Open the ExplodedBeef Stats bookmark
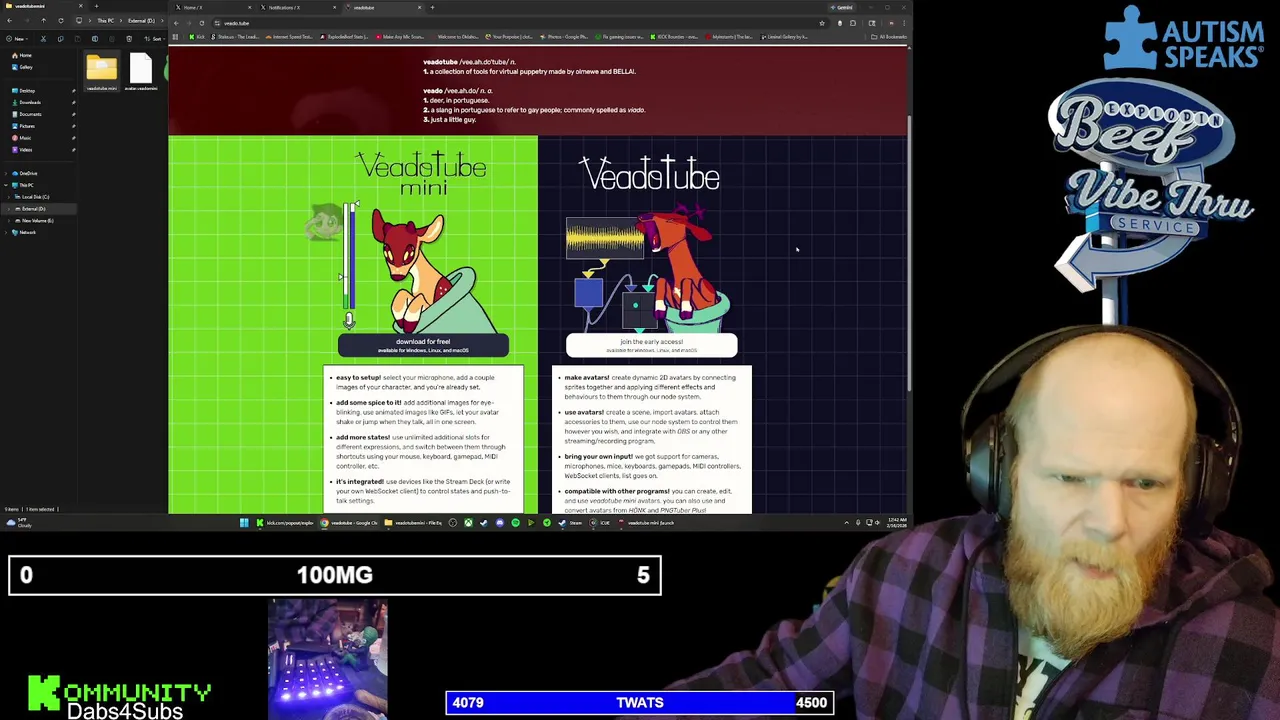 (343, 37)
